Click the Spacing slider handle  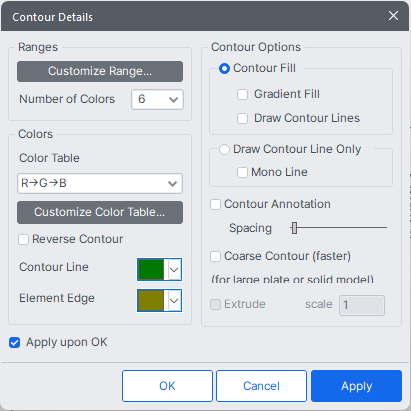point(294,228)
